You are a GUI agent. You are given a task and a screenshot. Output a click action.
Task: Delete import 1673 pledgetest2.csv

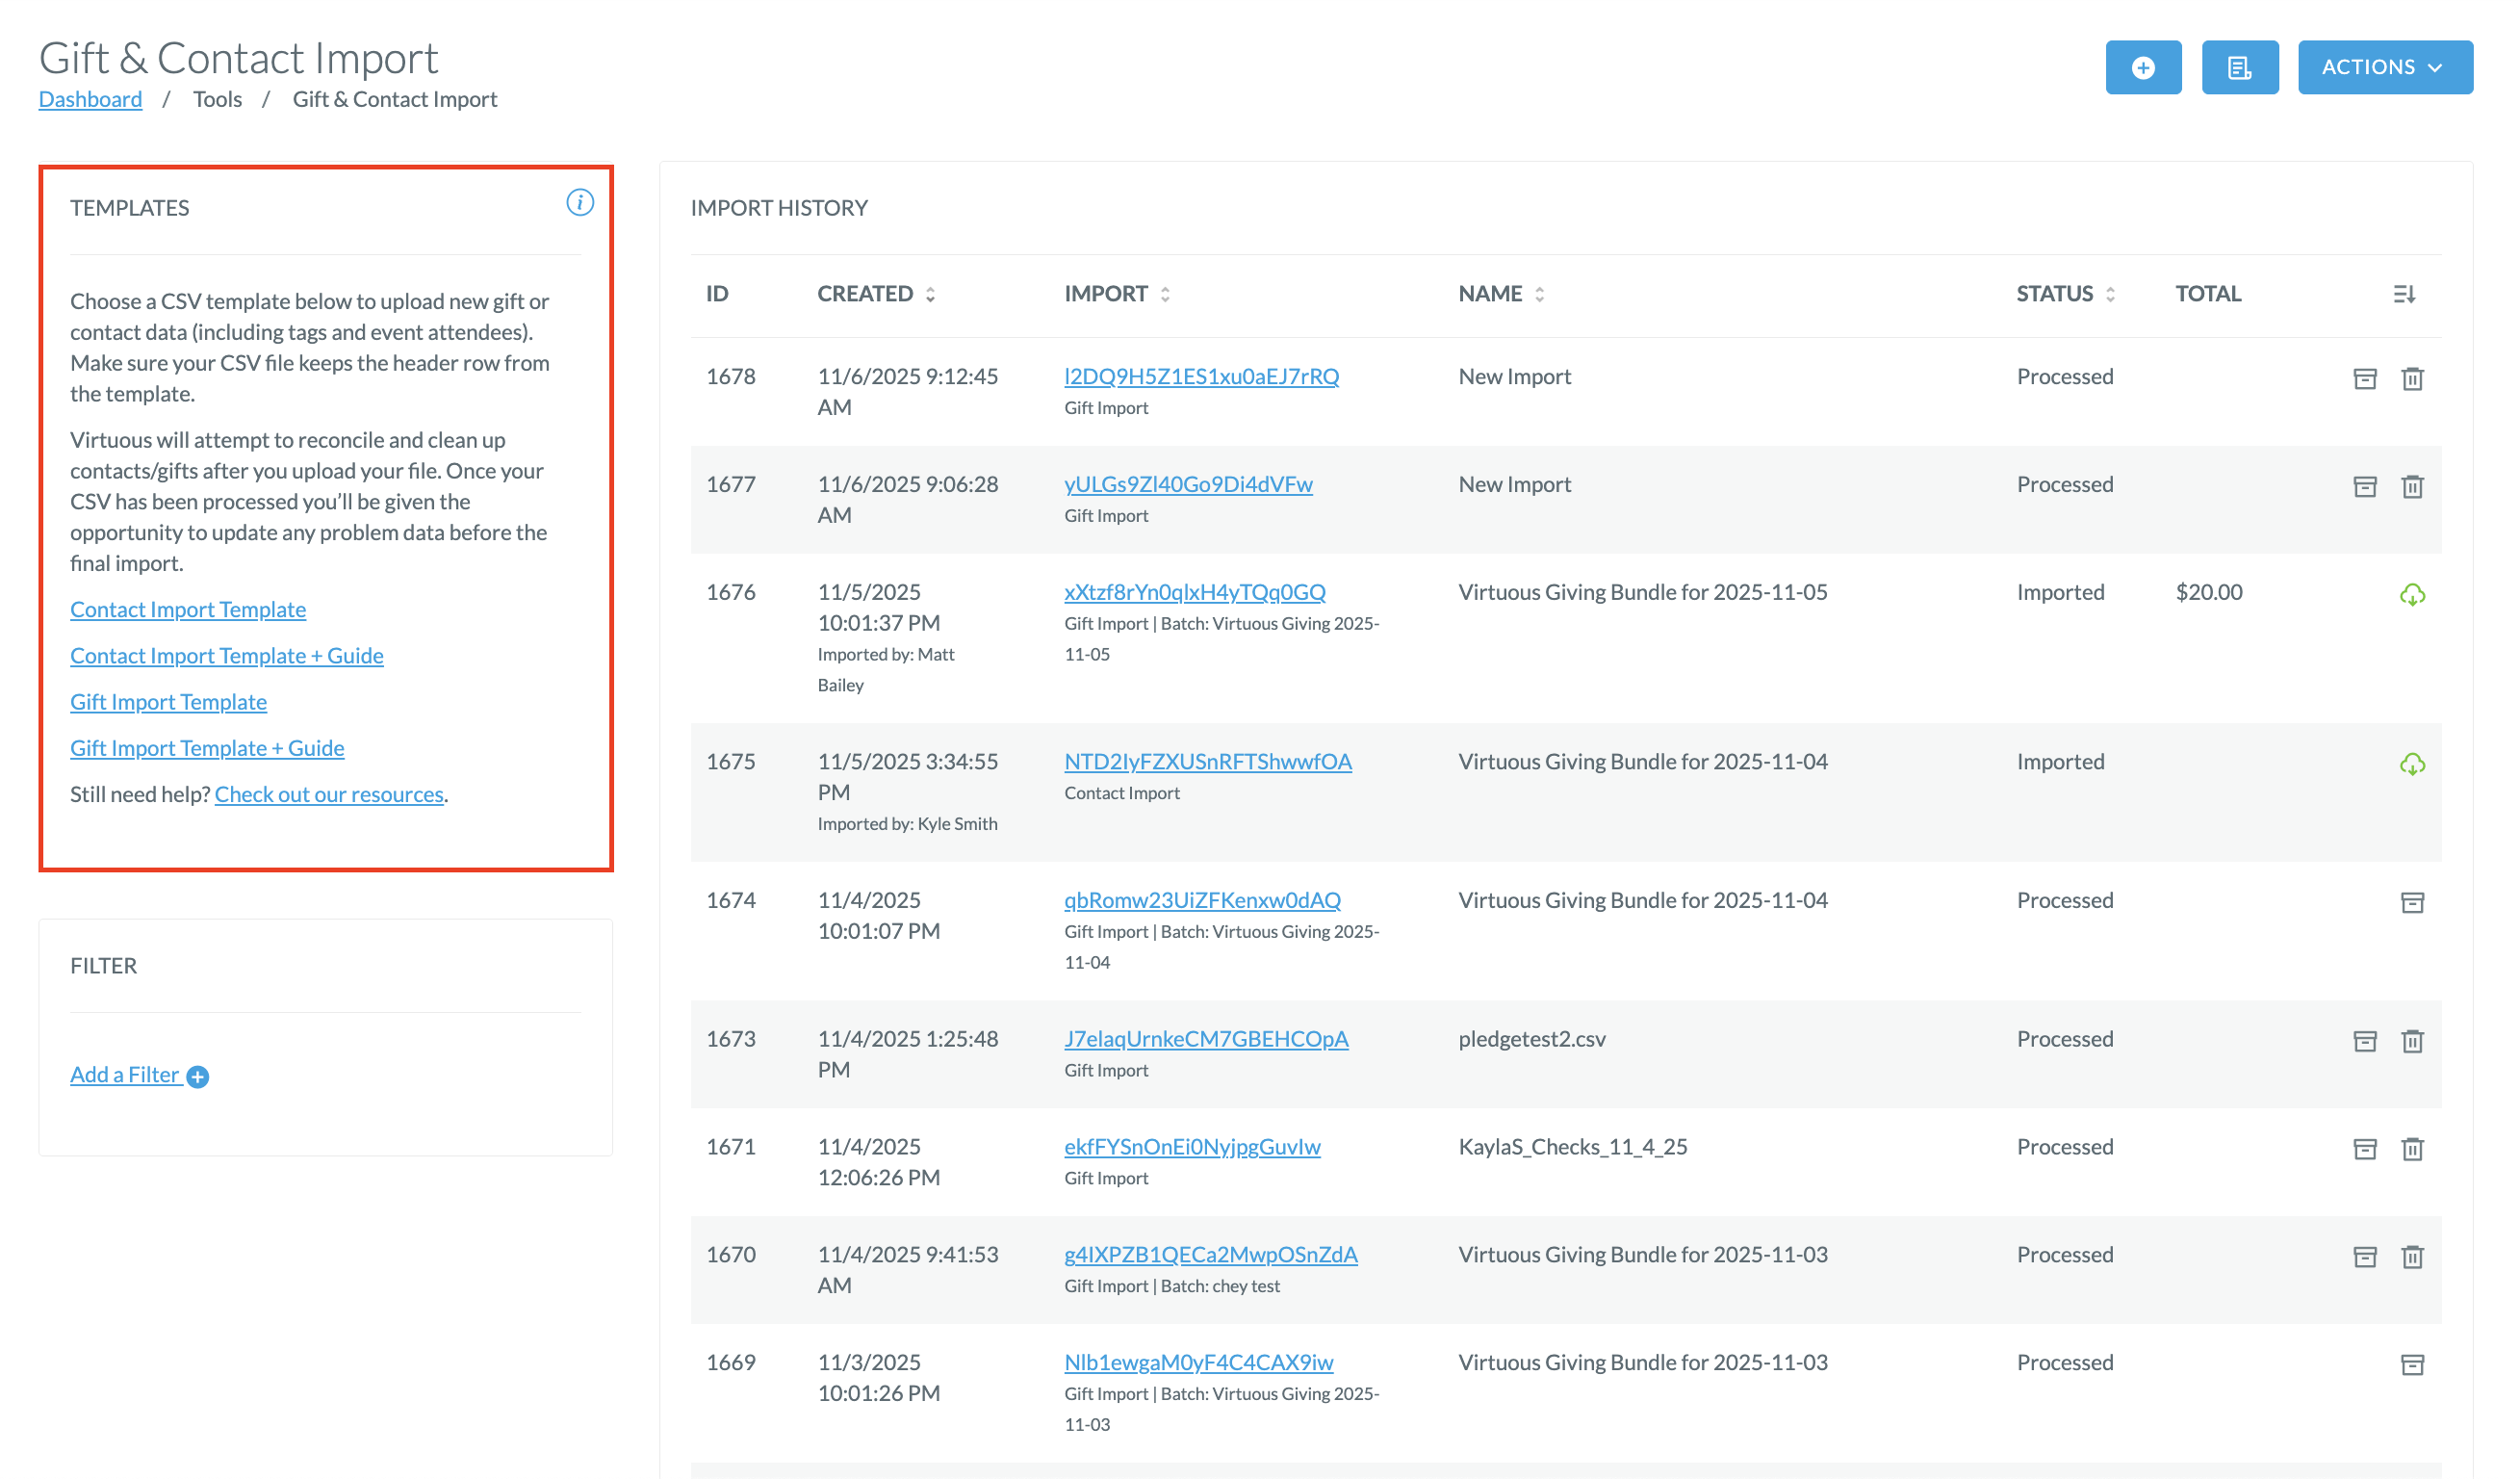[2412, 1041]
